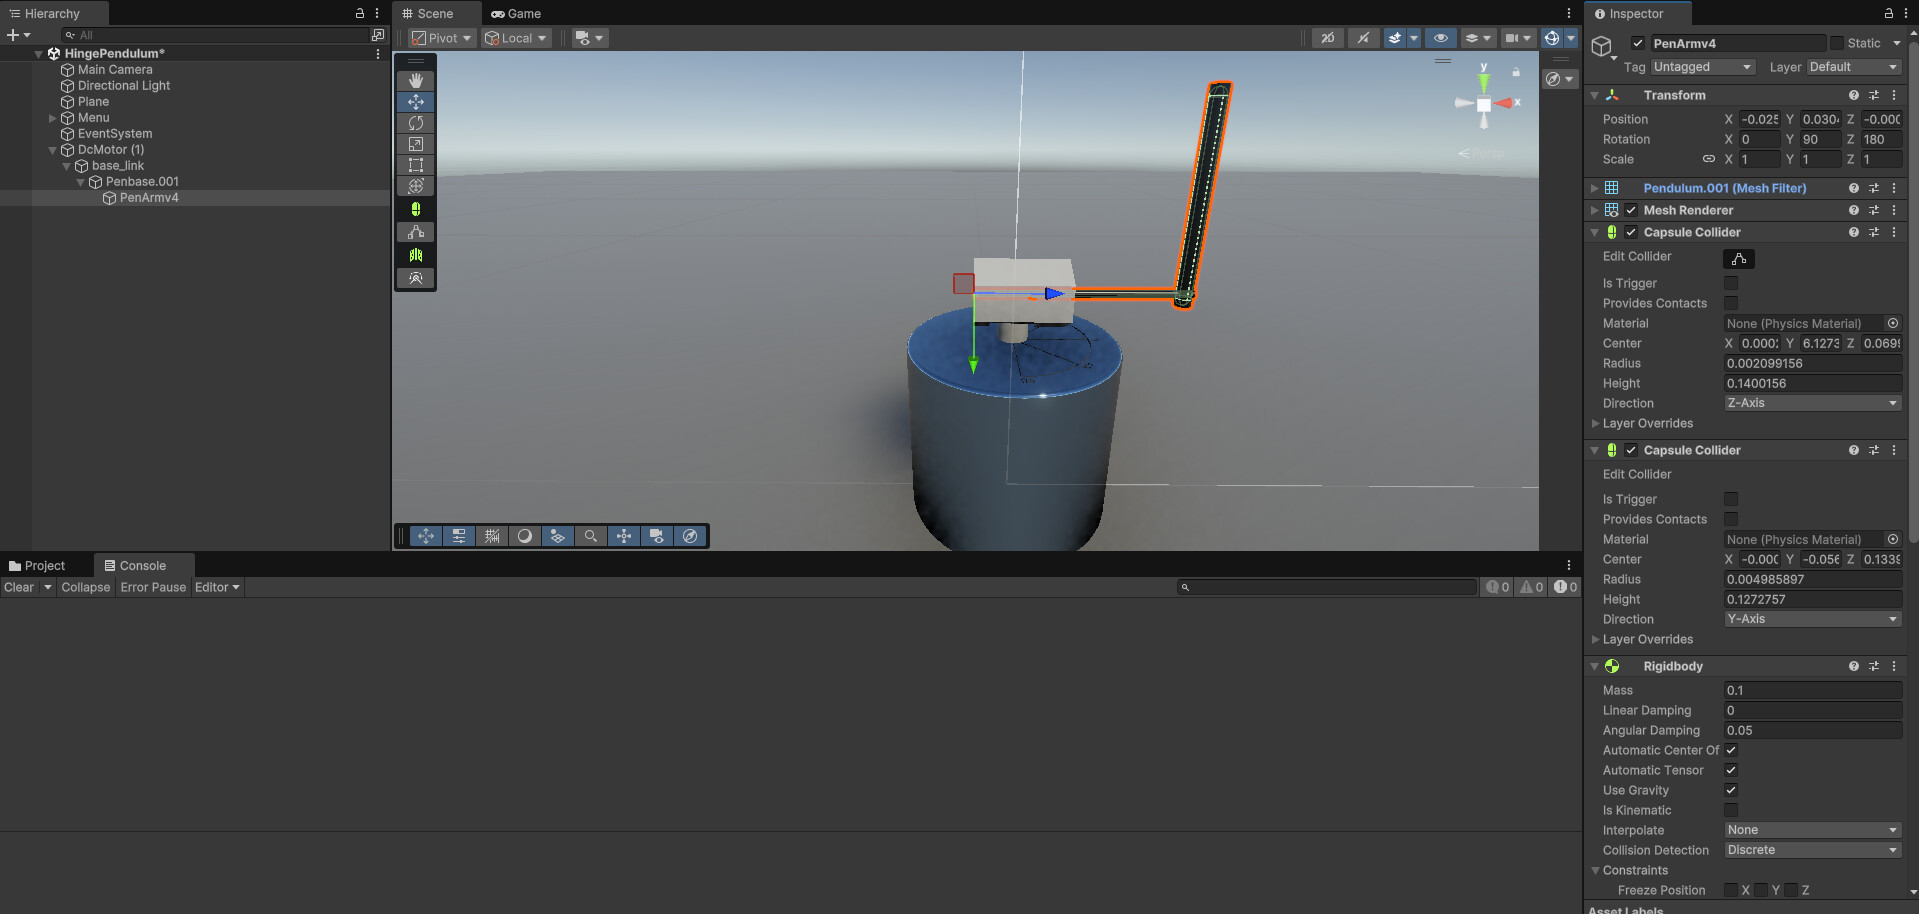The height and width of the screenshot is (914, 1919).
Task: Enable the Is Kinematic checkbox
Action: click(x=1730, y=810)
